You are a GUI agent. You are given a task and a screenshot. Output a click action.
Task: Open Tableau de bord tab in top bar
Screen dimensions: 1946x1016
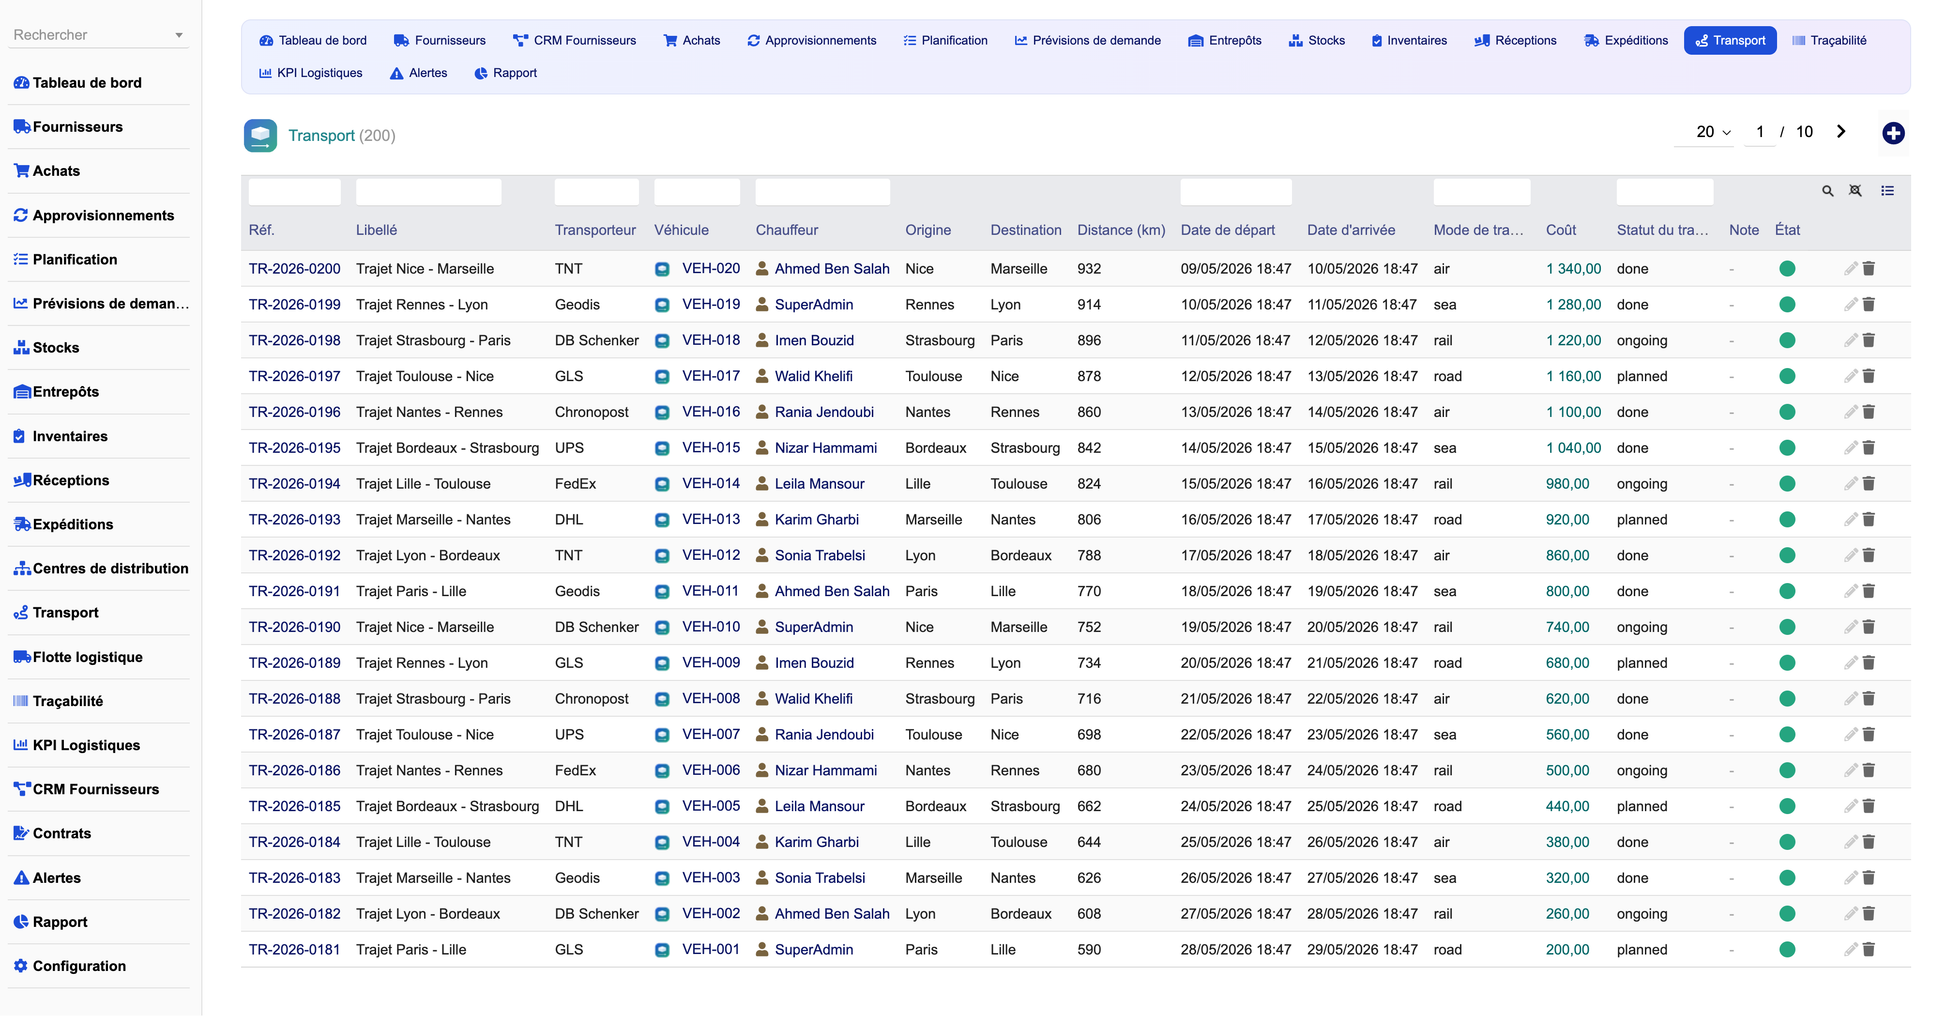[313, 41]
